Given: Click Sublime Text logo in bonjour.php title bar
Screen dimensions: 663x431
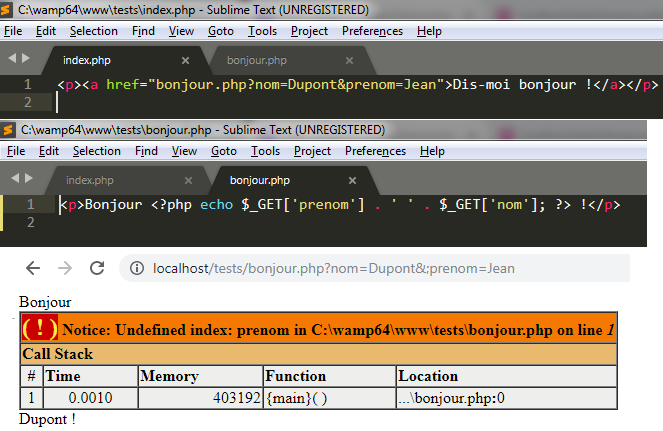Looking at the screenshot, I should click(x=8, y=130).
